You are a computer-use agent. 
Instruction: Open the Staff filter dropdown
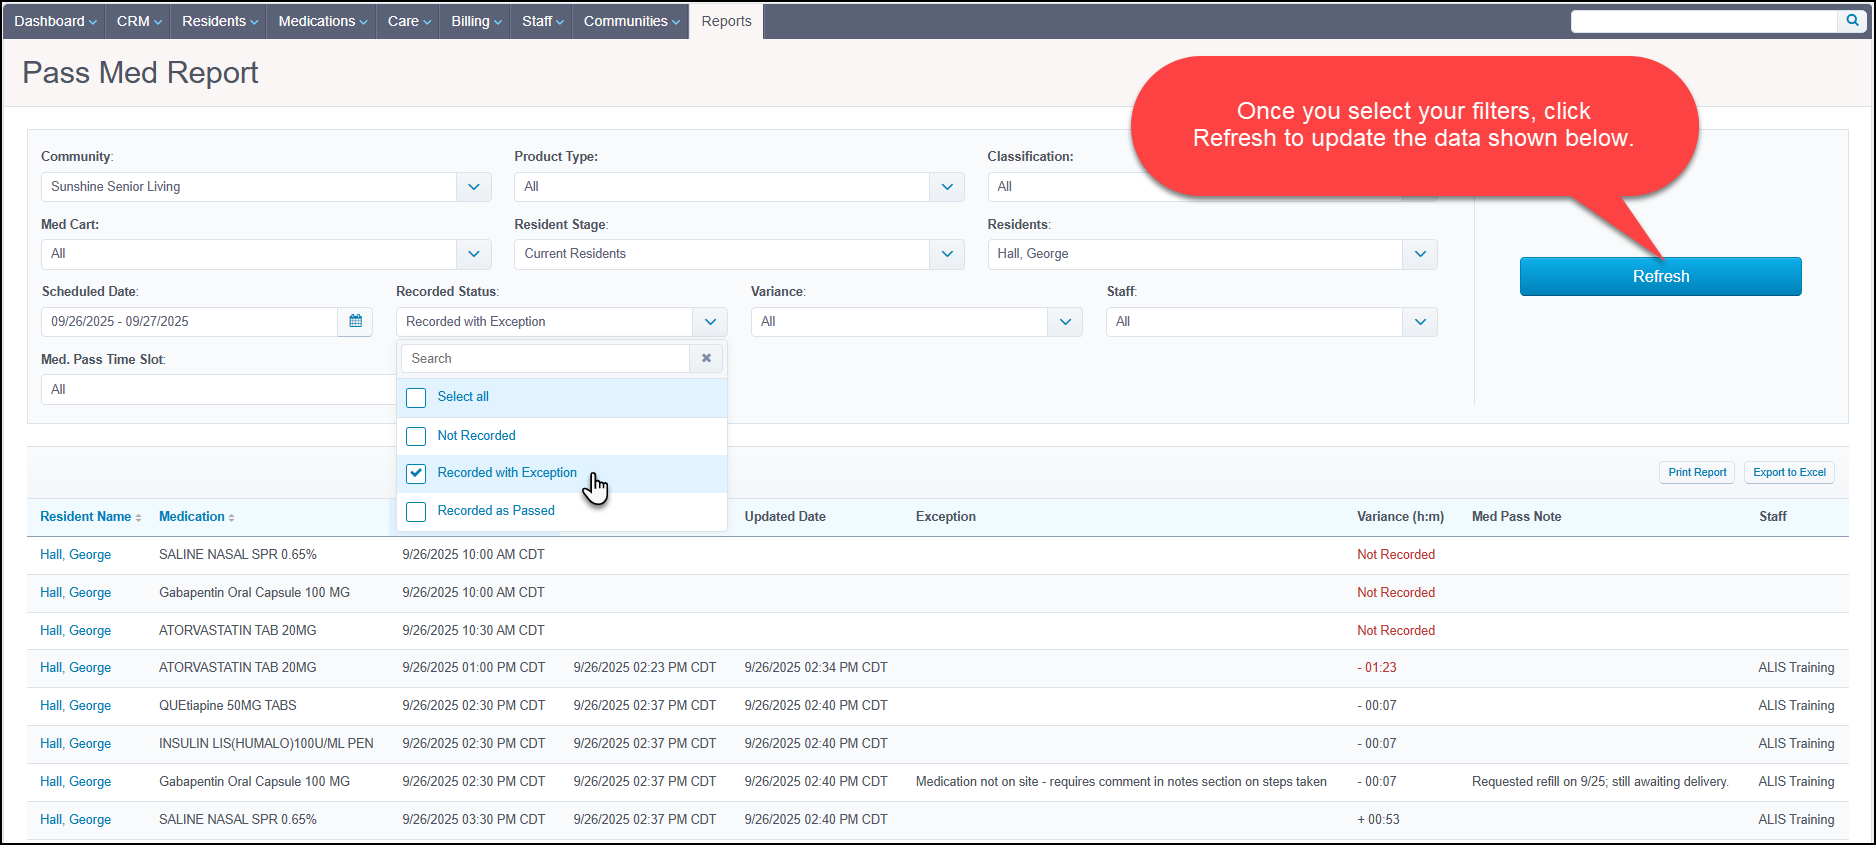click(x=1271, y=322)
